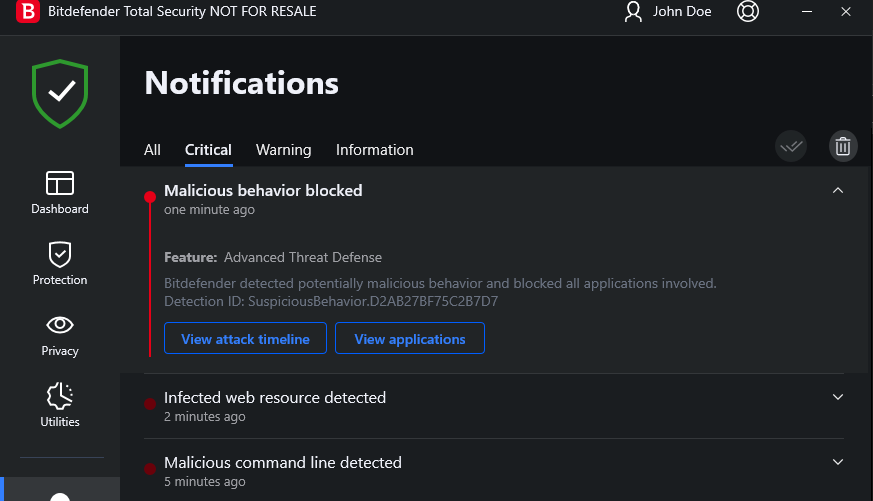Expand the Infected web resource detected entry

coord(838,397)
